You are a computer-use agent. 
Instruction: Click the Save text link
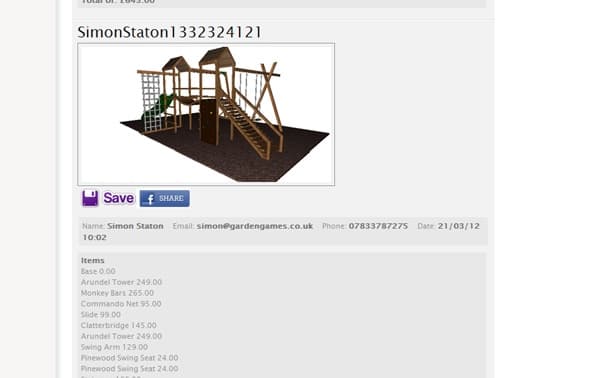(x=119, y=198)
